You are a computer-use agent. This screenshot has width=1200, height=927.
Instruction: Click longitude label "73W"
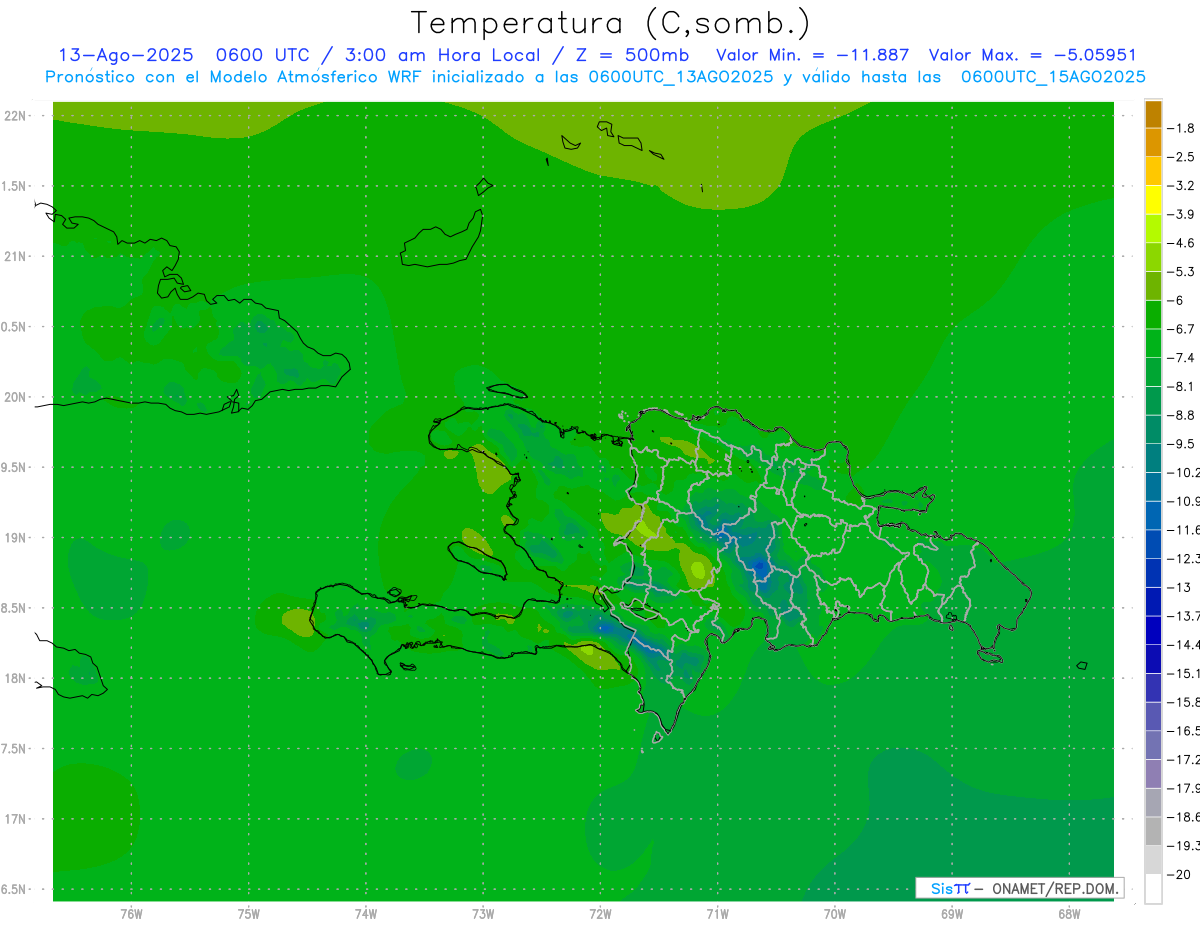click(x=483, y=914)
